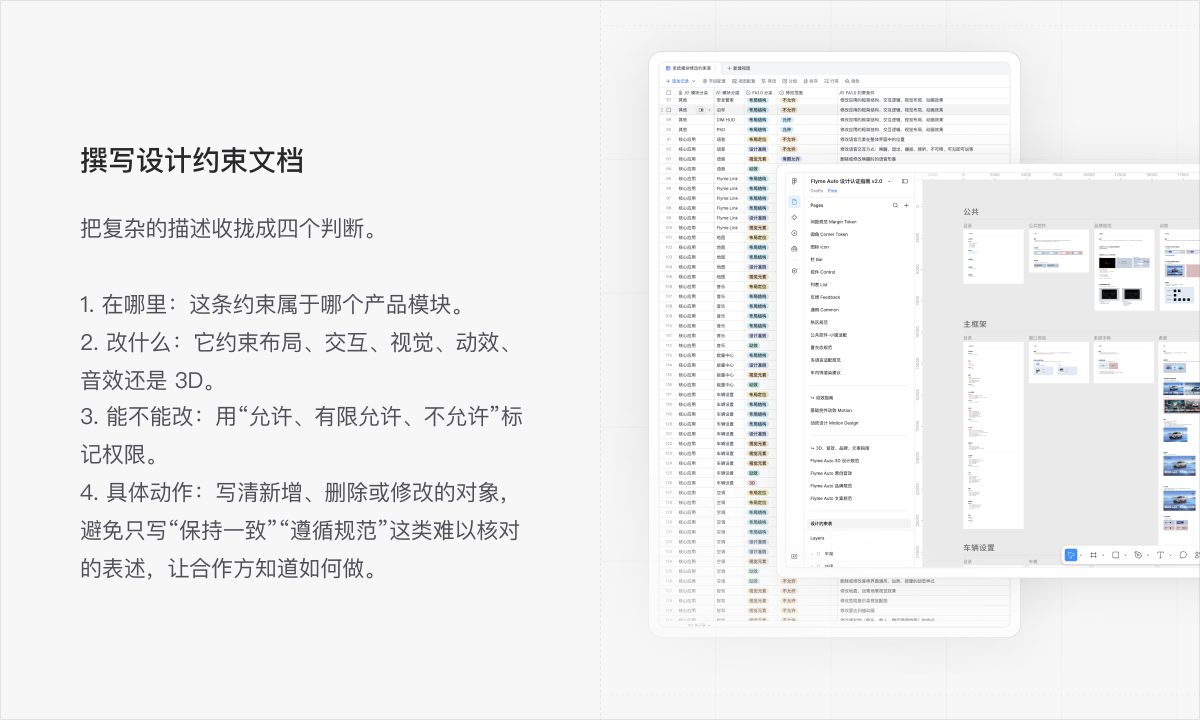
Task: Open the Feedback page in Pages list
Action: pos(825,297)
